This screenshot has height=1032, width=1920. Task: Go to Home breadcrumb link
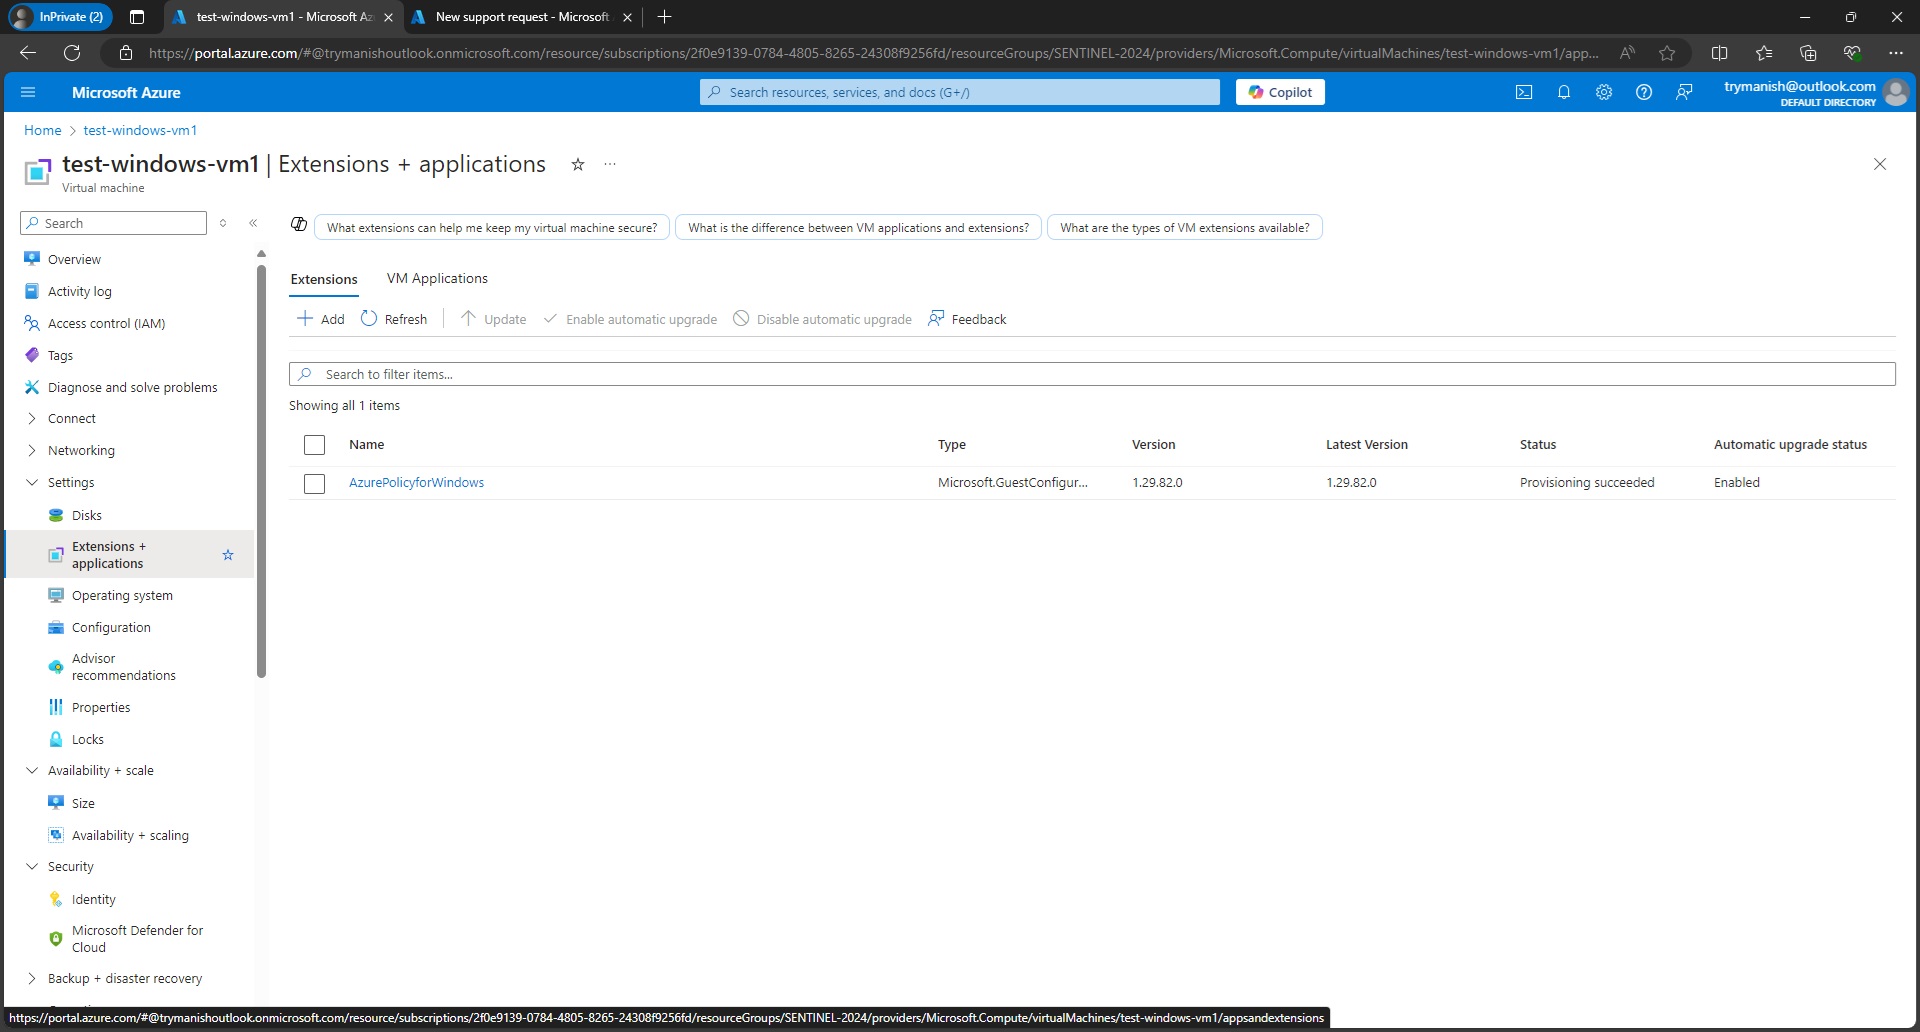point(43,131)
